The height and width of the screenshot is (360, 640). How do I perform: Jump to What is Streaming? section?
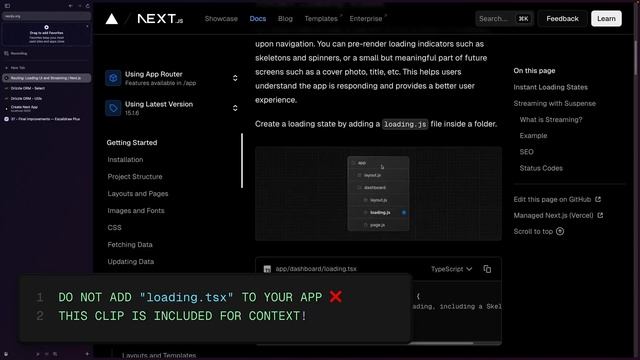[551, 120]
